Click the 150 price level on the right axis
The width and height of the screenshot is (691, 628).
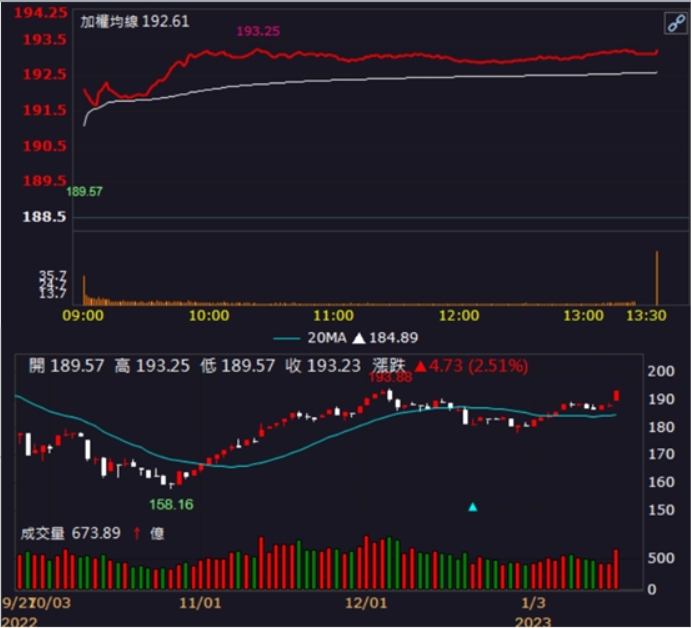click(x=661, y=510)
